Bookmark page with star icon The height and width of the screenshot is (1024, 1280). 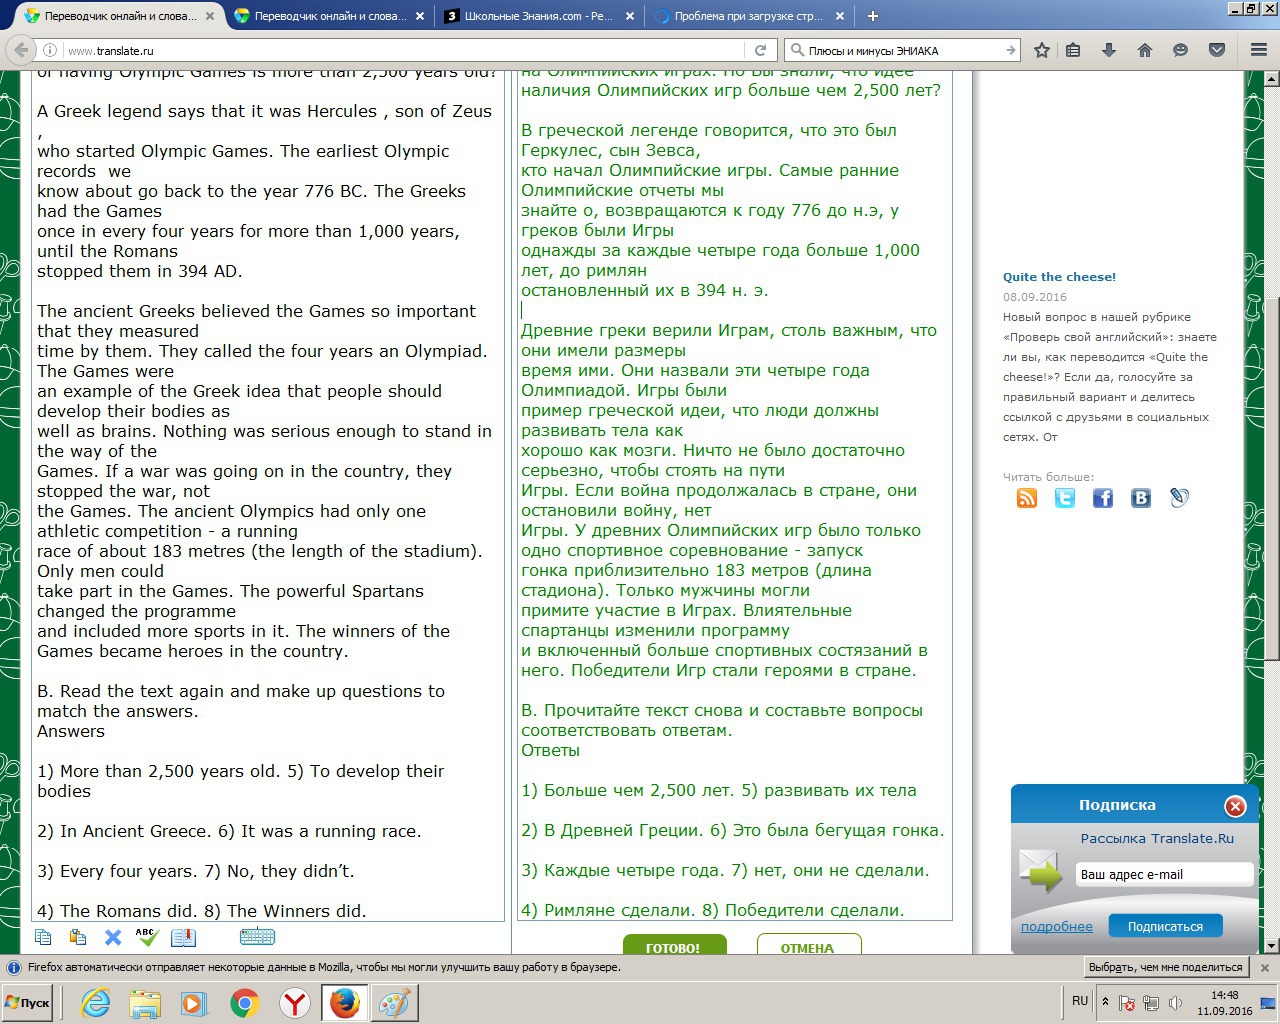click(1042, 50)
